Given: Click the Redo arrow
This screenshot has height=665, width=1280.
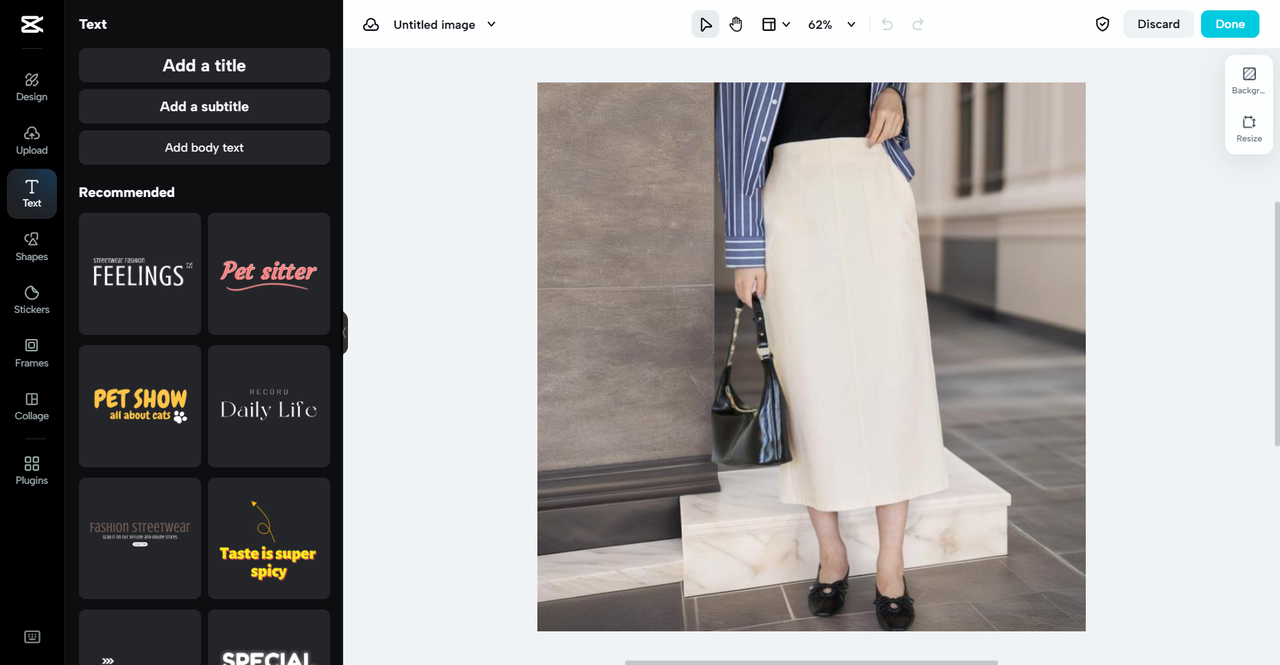Looking at the screenshot, I should coord(918,24).
